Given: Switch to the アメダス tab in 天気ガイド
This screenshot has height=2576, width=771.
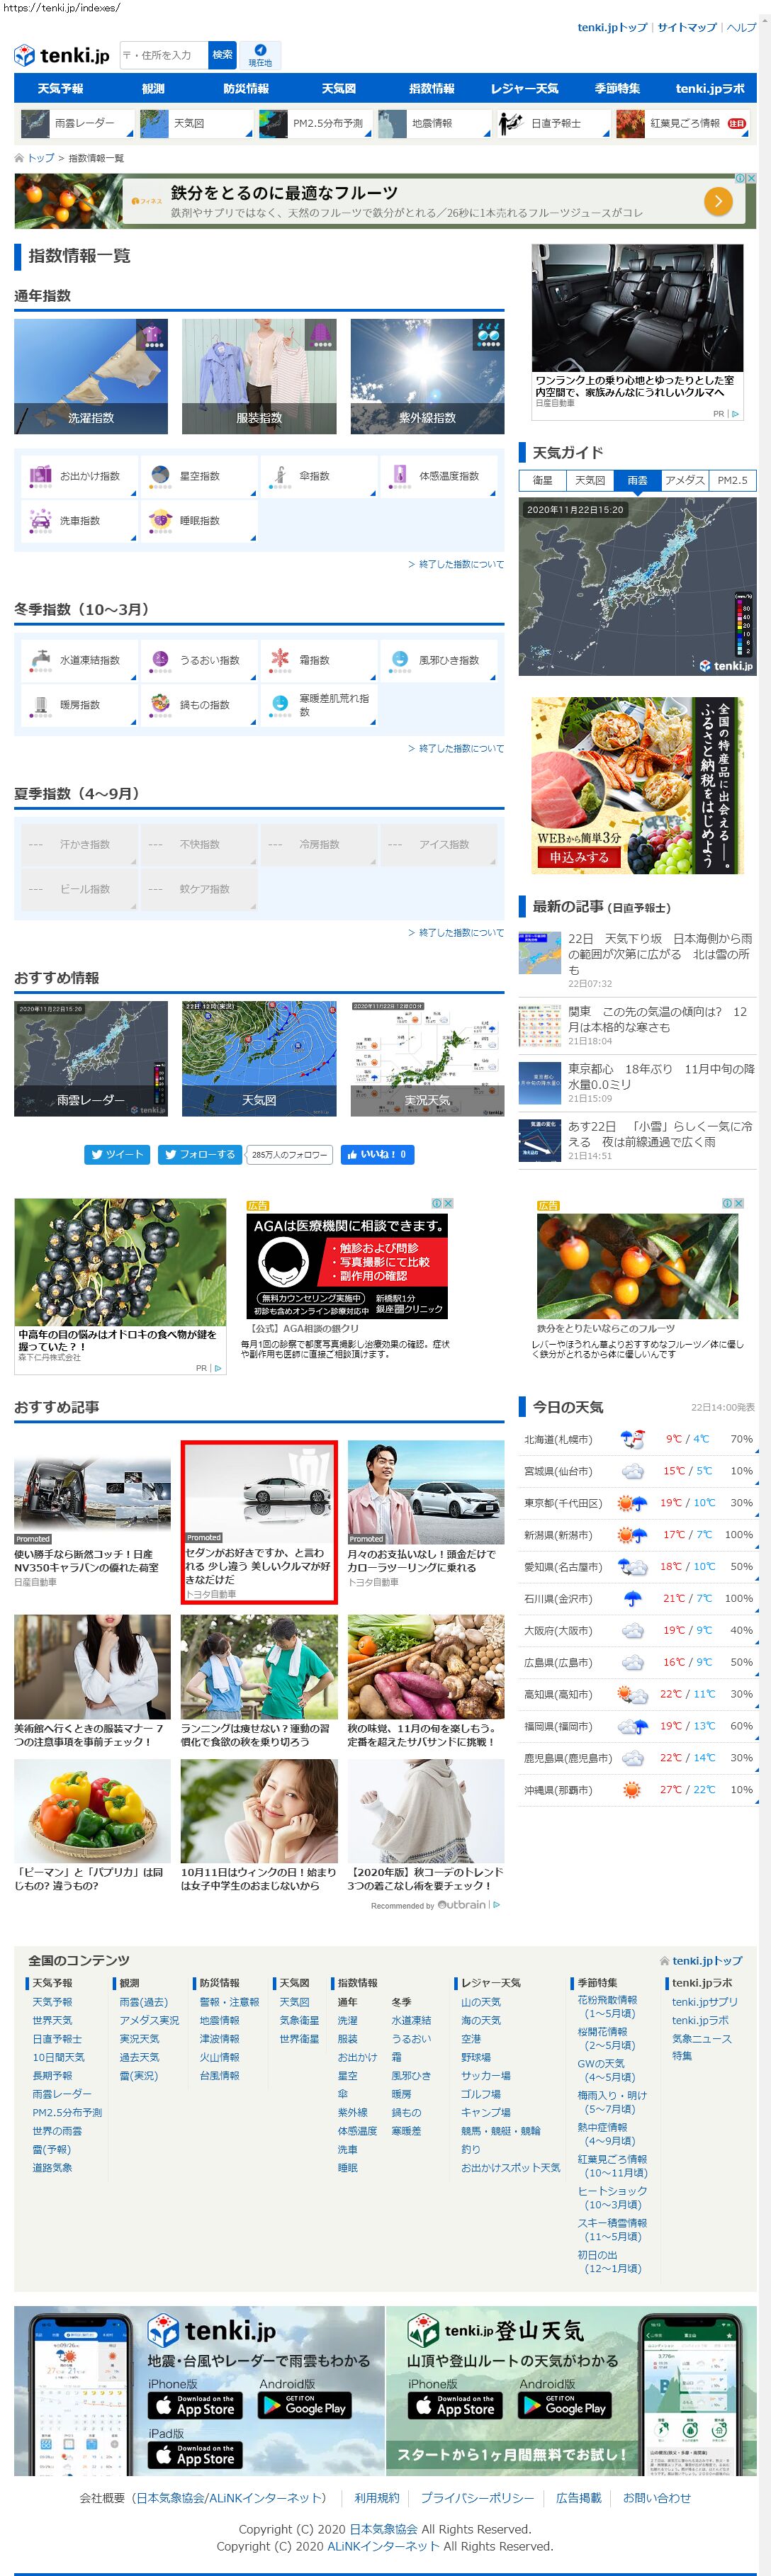Looking at the screenshot, I should coord(685,480).
